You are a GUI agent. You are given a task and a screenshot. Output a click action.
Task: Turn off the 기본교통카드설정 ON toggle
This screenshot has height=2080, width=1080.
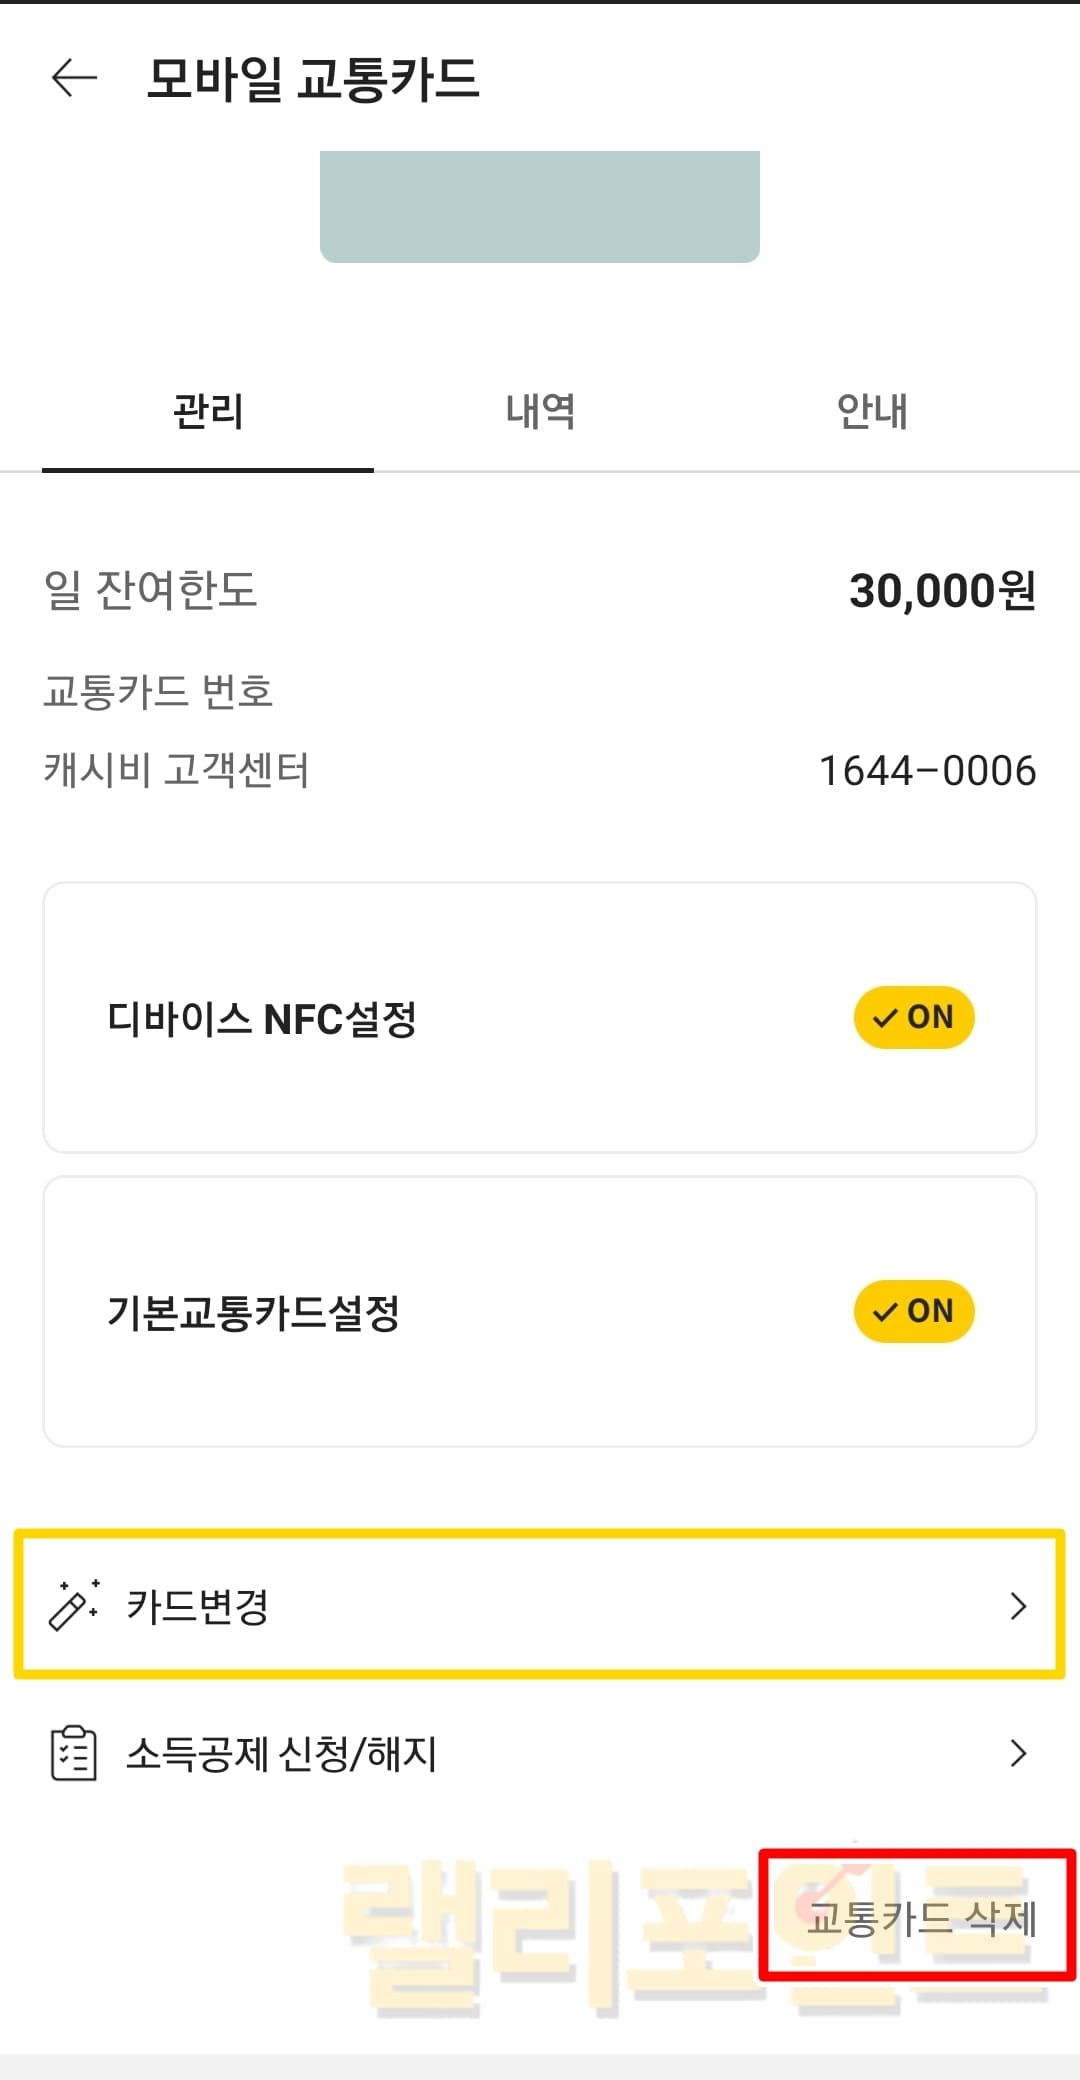tap(913, 1311)
